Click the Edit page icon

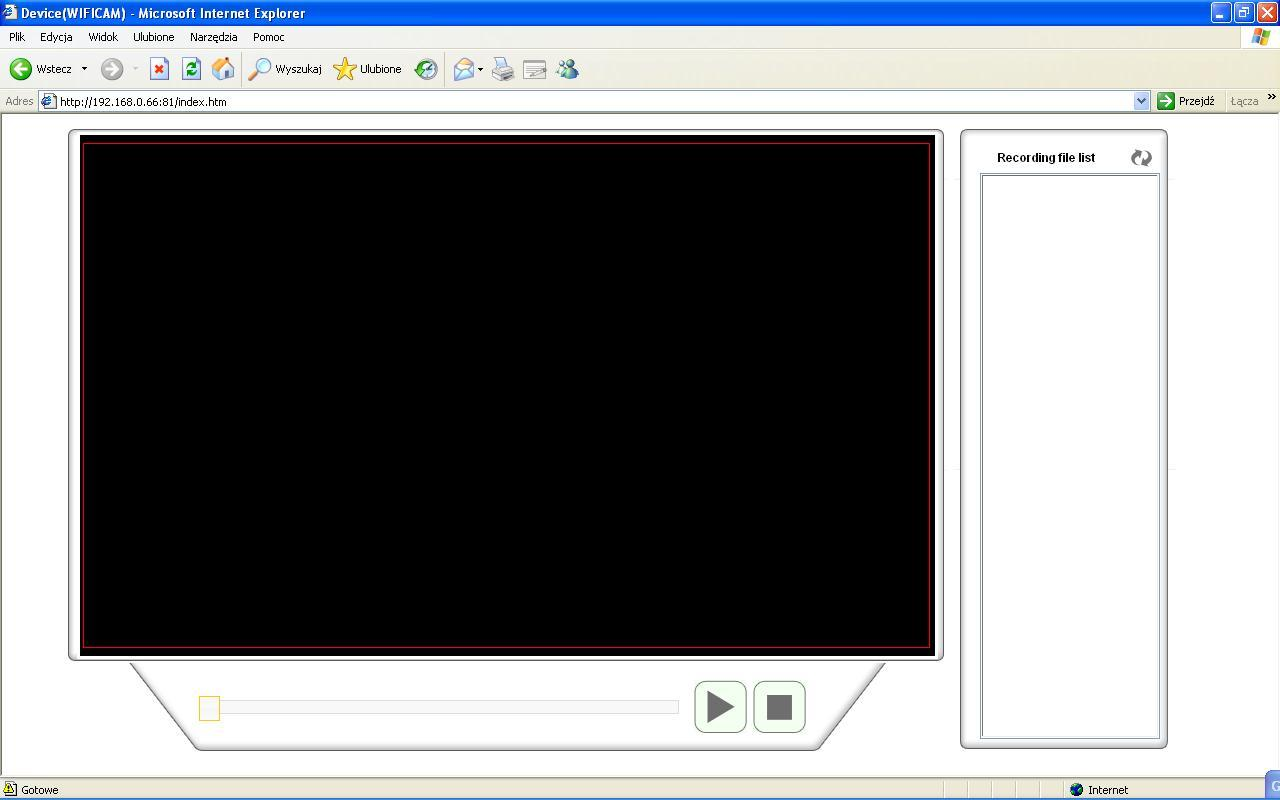click(535, 69)
